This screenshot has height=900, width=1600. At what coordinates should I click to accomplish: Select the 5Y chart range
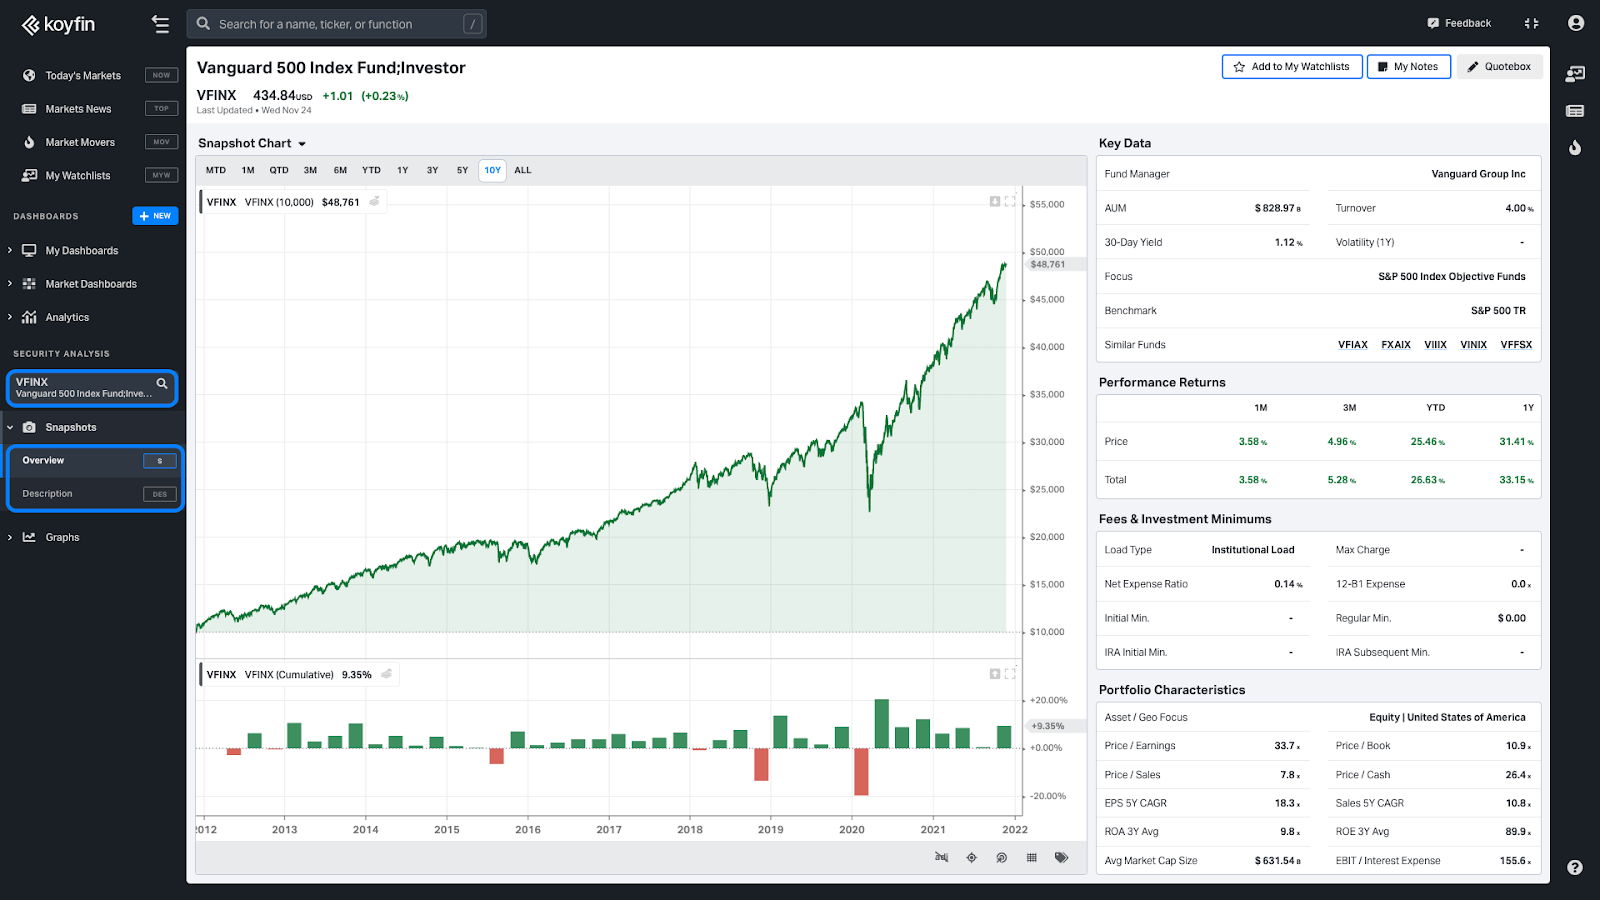pyautogui.click(x=462, y=170)
